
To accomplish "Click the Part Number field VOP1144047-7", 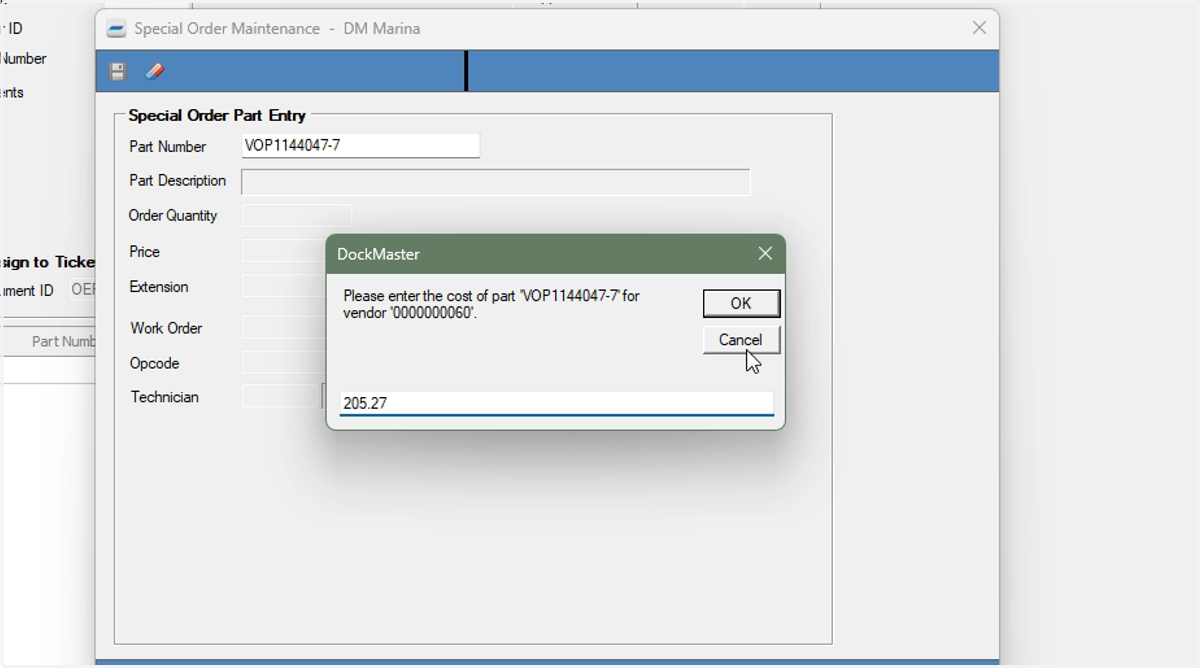I will pos(361,146).
